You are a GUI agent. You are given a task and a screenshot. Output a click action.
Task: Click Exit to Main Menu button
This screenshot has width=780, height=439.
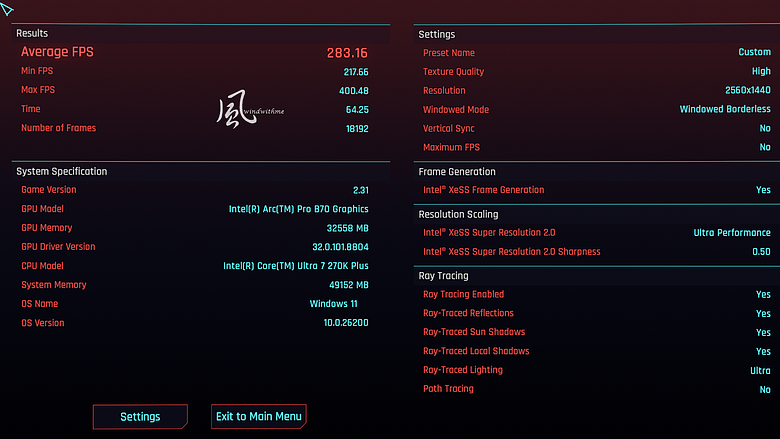(x=259, y=417)
